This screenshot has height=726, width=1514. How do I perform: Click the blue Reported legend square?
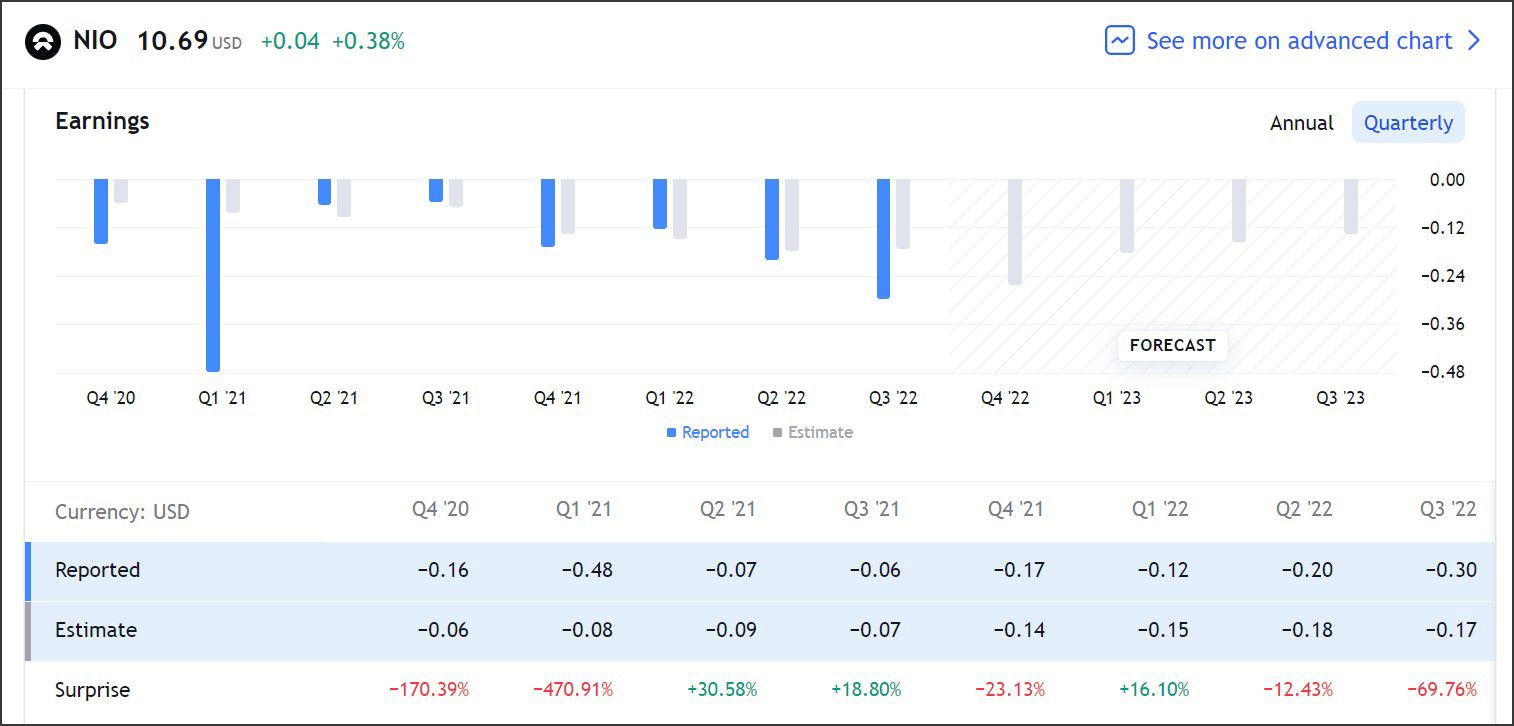pos(672,433)
